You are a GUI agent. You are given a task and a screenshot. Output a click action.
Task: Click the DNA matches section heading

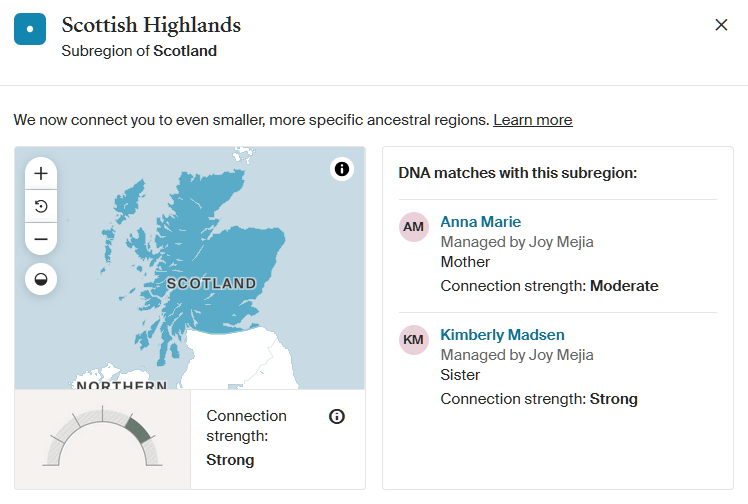pos(517,173)
